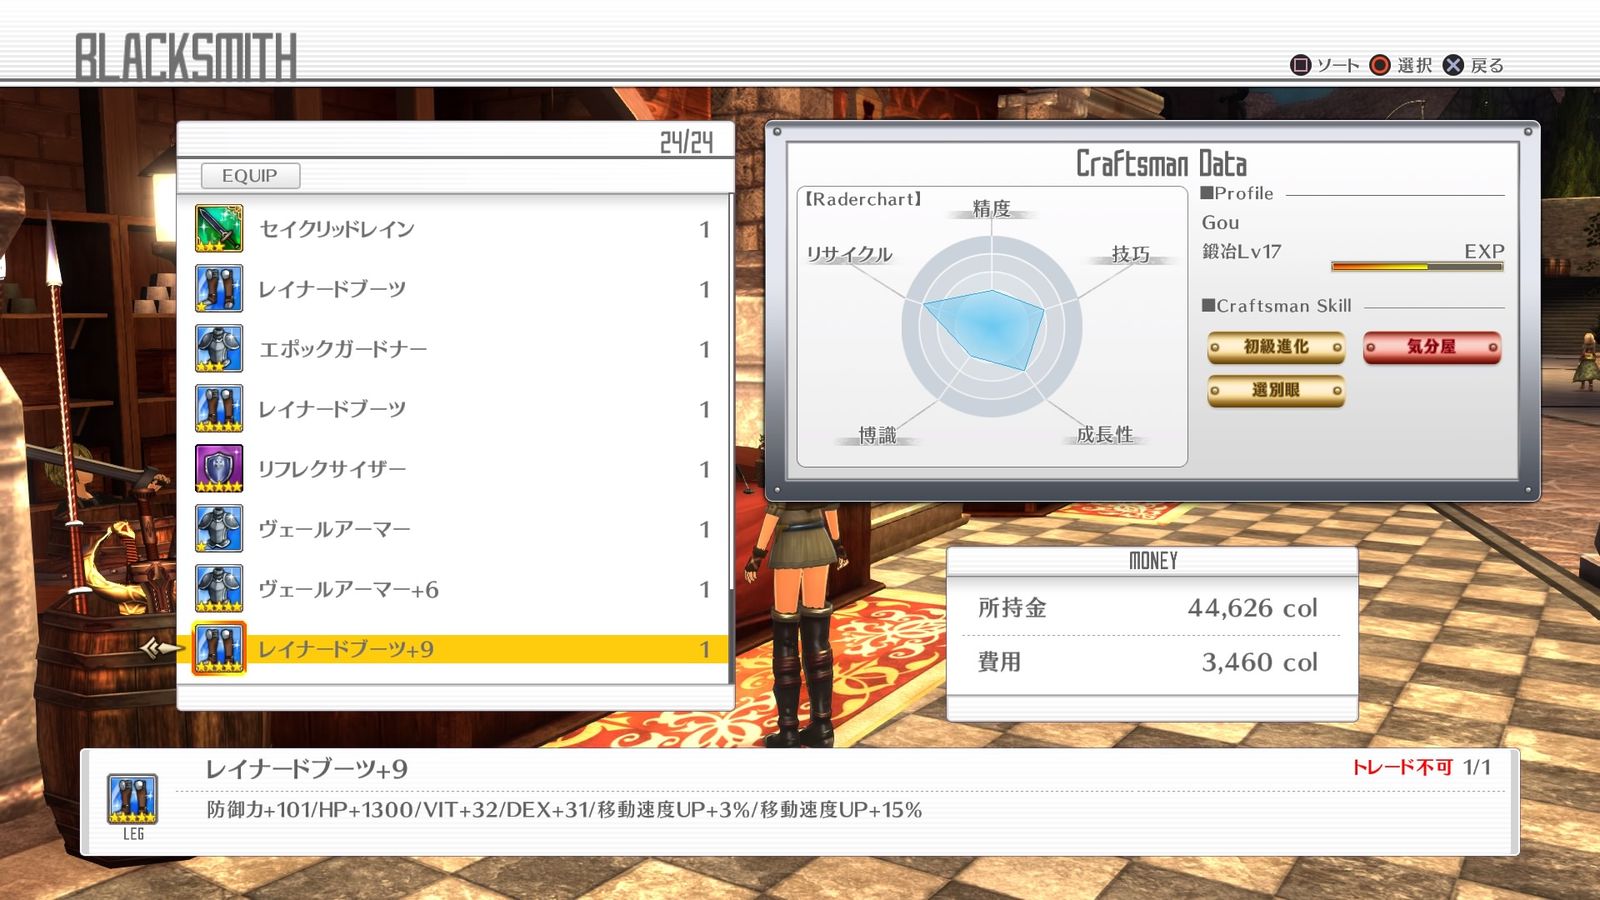Click the MONEY panel heading
The height and width of the screenshot is (900, 1600).
tap(1153, 561)
